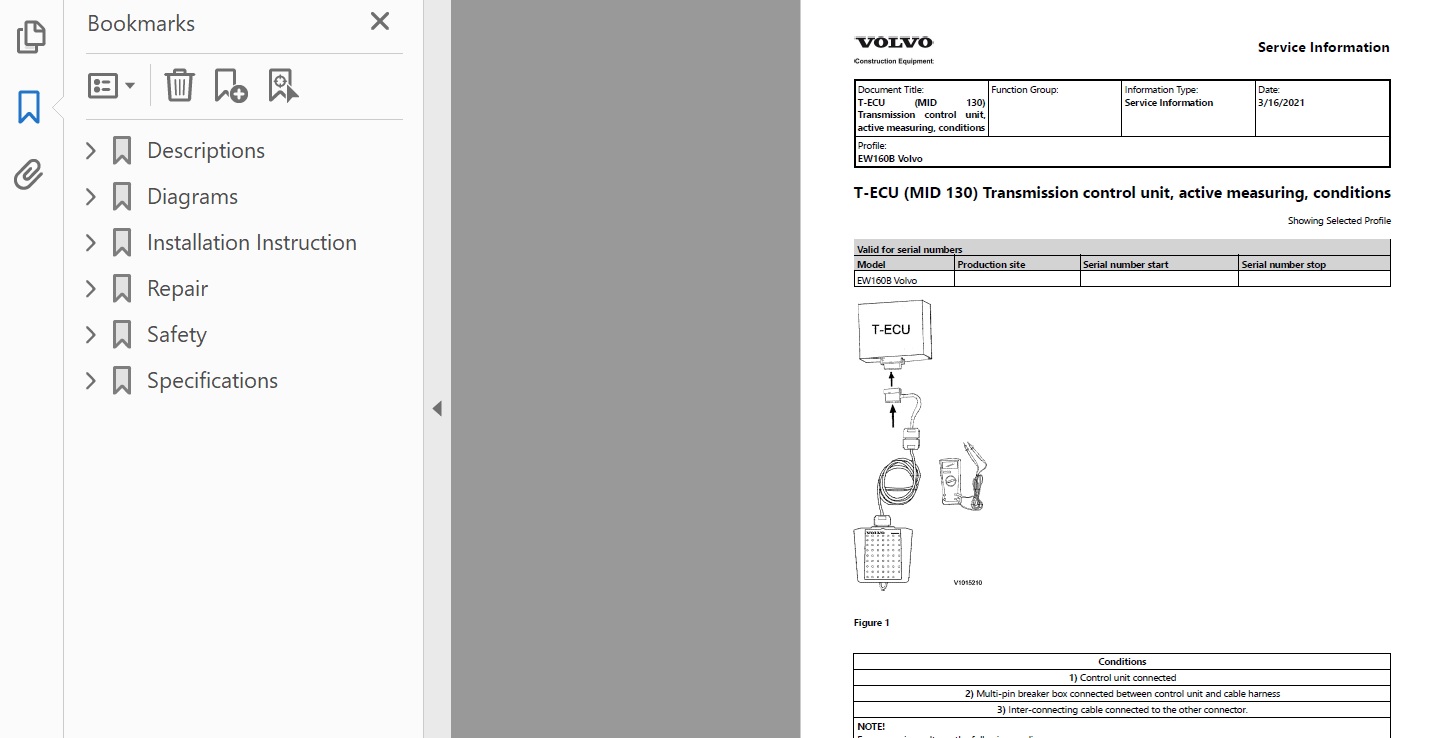Expand the Descriptions bookmark
This screenshot has height=738, width=1435.
(91, 151)
